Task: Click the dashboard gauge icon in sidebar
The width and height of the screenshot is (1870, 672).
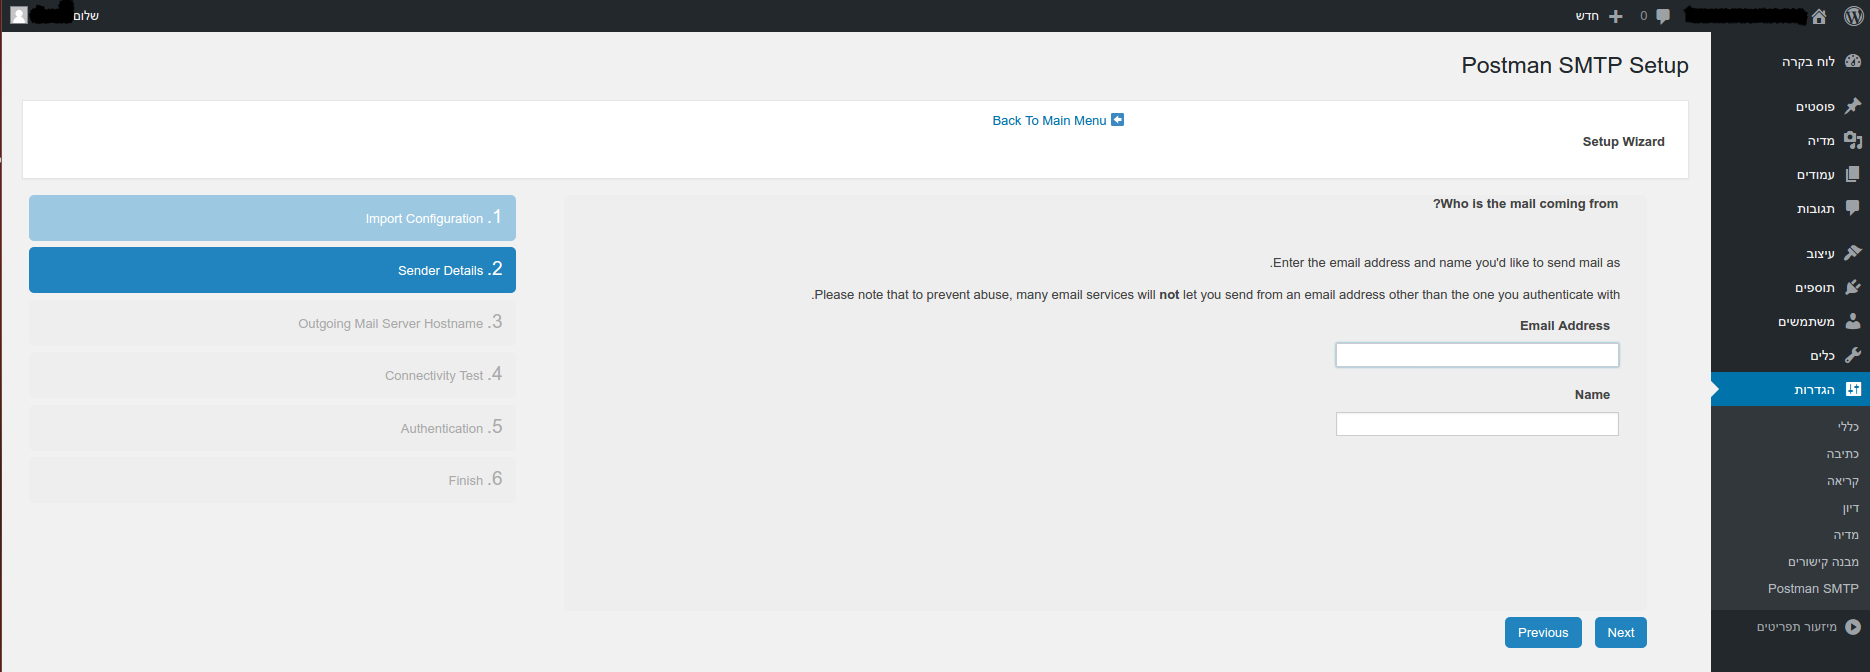Action: pyautogui.click(x=1853, y=61)
